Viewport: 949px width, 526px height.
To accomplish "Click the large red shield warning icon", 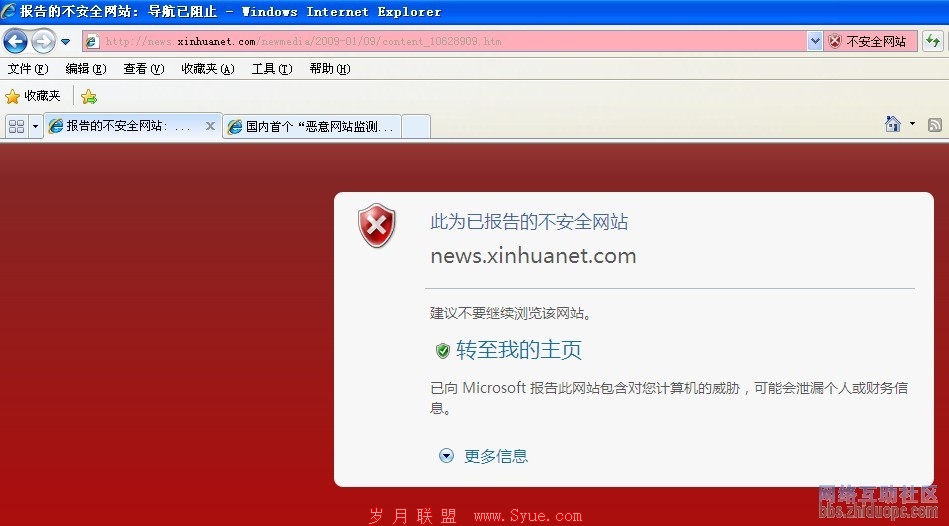I will click(376, 226).
